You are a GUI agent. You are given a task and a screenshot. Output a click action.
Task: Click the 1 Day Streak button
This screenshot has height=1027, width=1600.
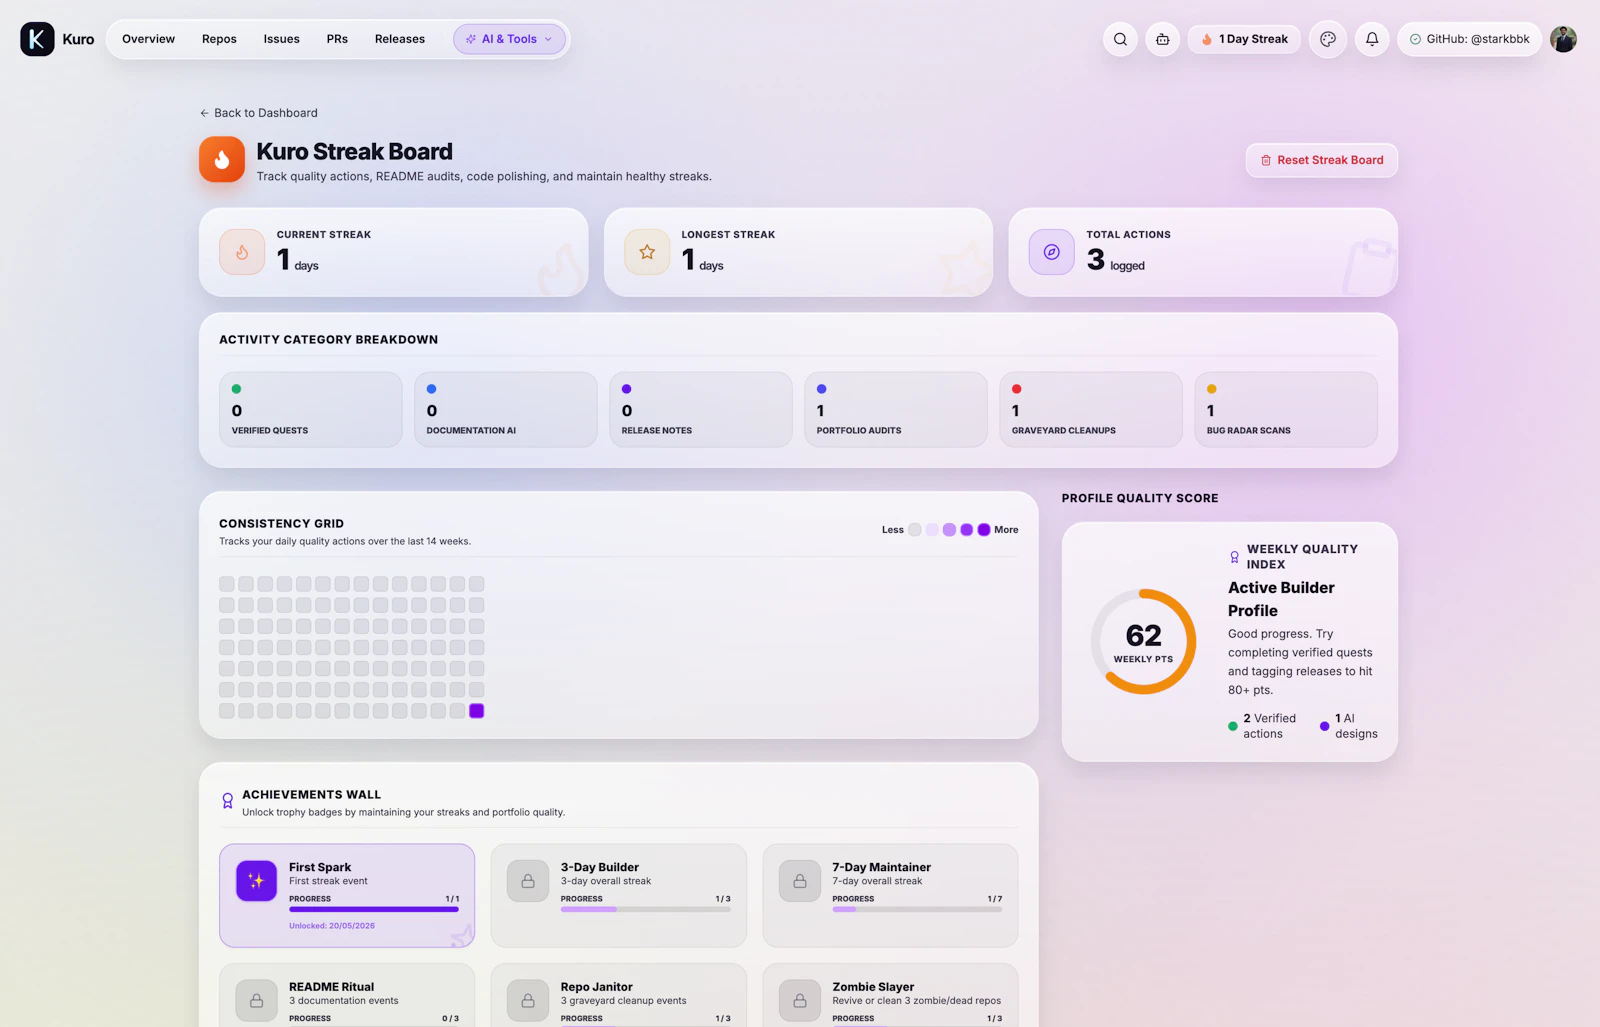[1244, 39]
